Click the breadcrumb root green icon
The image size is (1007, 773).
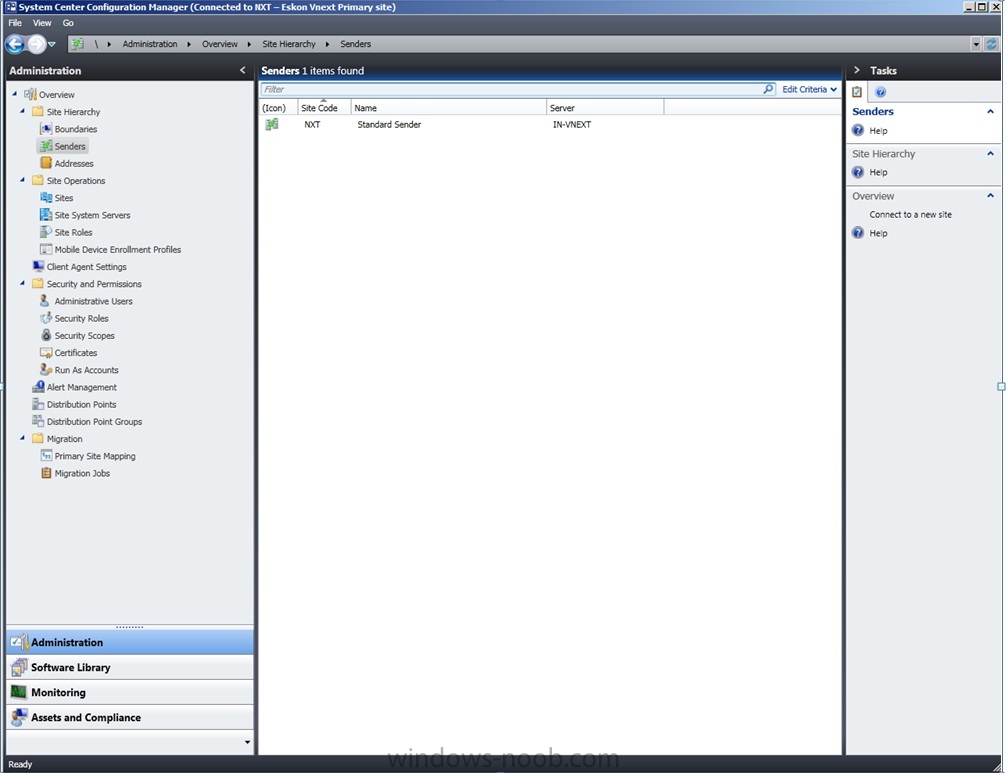77,44
